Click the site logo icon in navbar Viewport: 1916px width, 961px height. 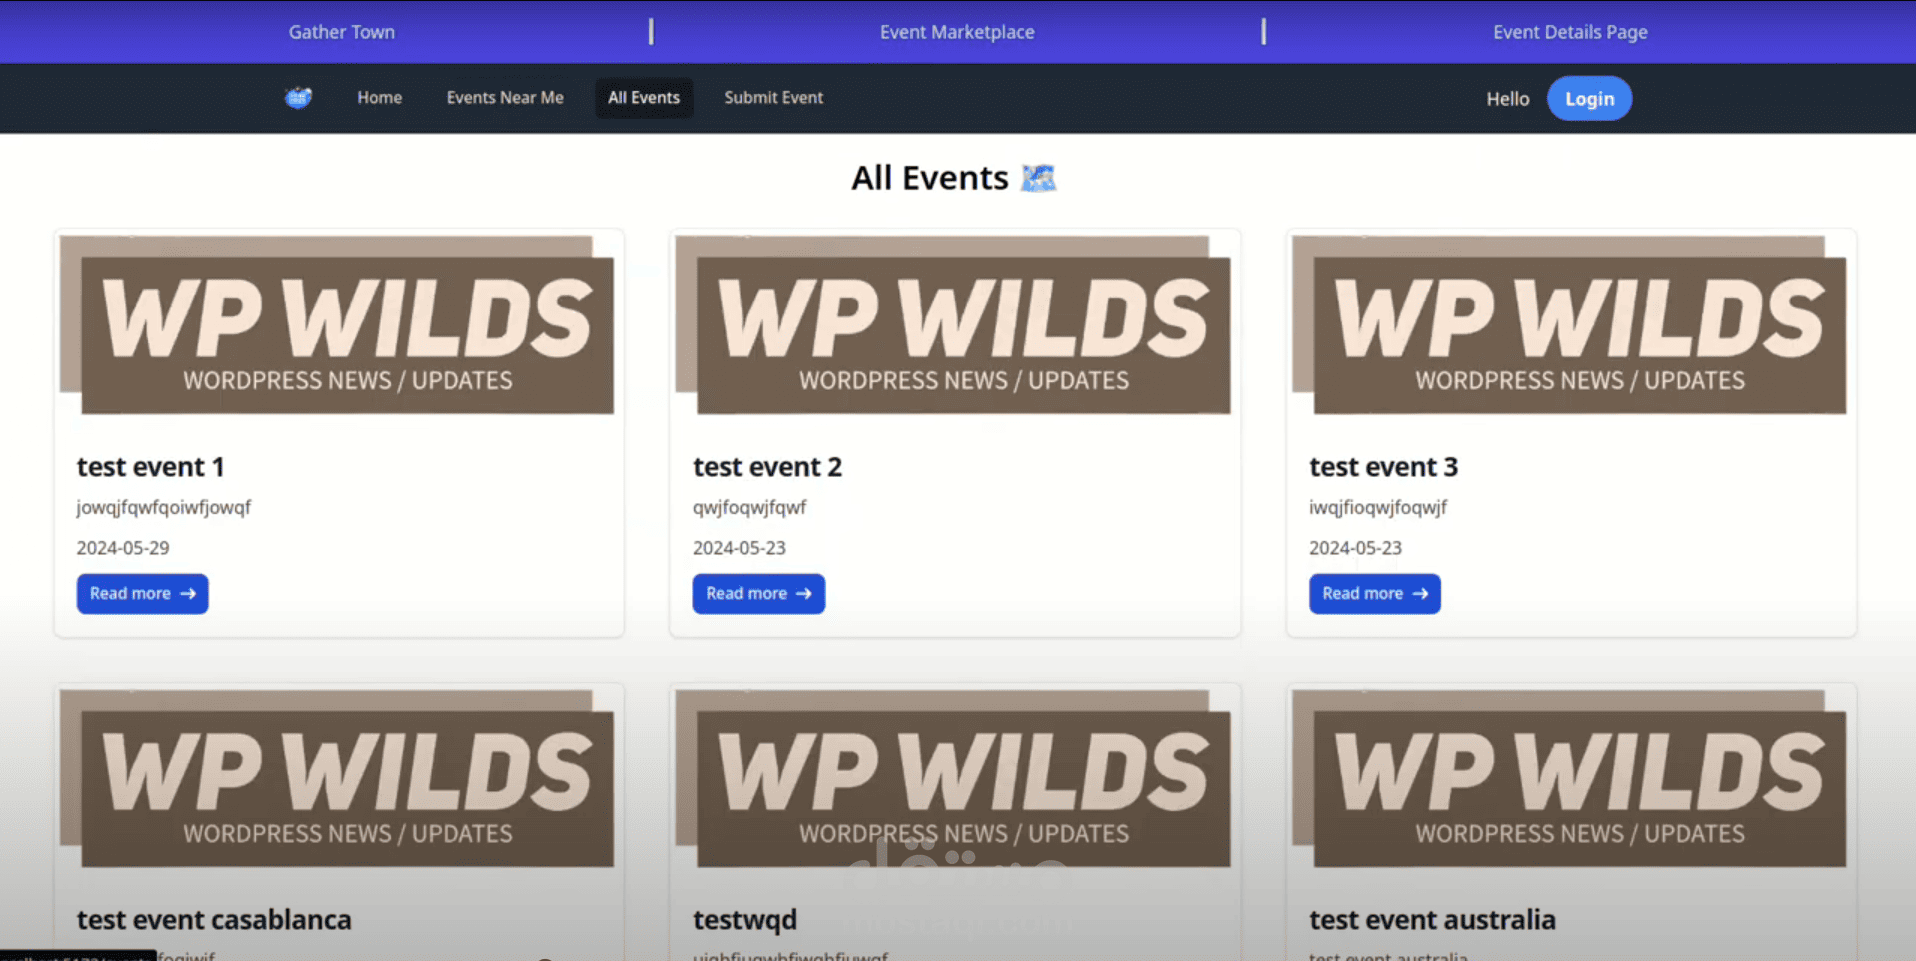[x=298, y=97]
